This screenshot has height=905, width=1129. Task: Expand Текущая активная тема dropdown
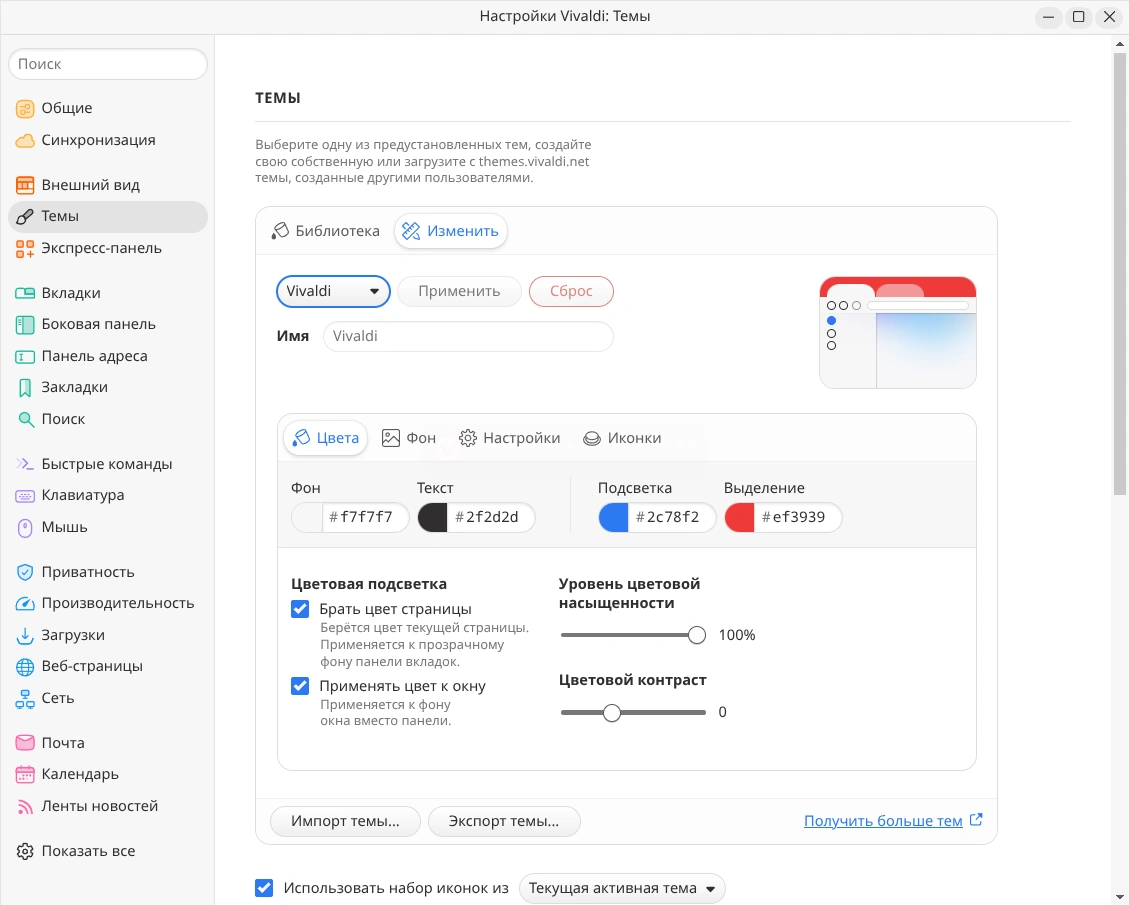[x=622, y=888]
